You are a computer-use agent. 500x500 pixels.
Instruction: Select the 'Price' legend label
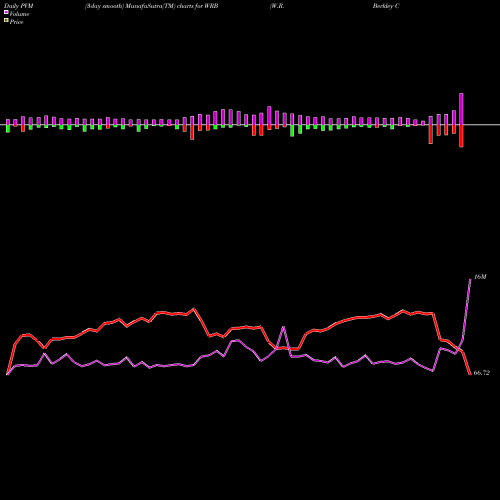[17, 22]
